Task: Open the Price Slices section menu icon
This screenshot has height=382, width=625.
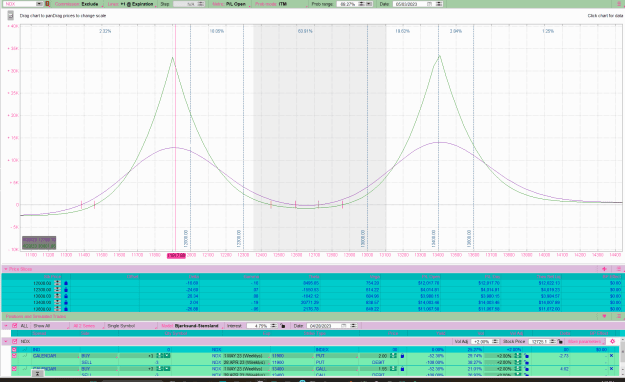Action: [x=619, y=269]
